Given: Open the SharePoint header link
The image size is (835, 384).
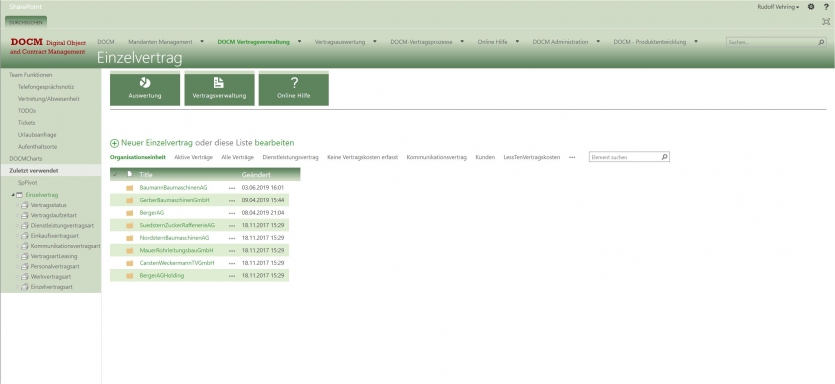Looking at the screenshot, I should pyautogui.click(x=25, y=7).
